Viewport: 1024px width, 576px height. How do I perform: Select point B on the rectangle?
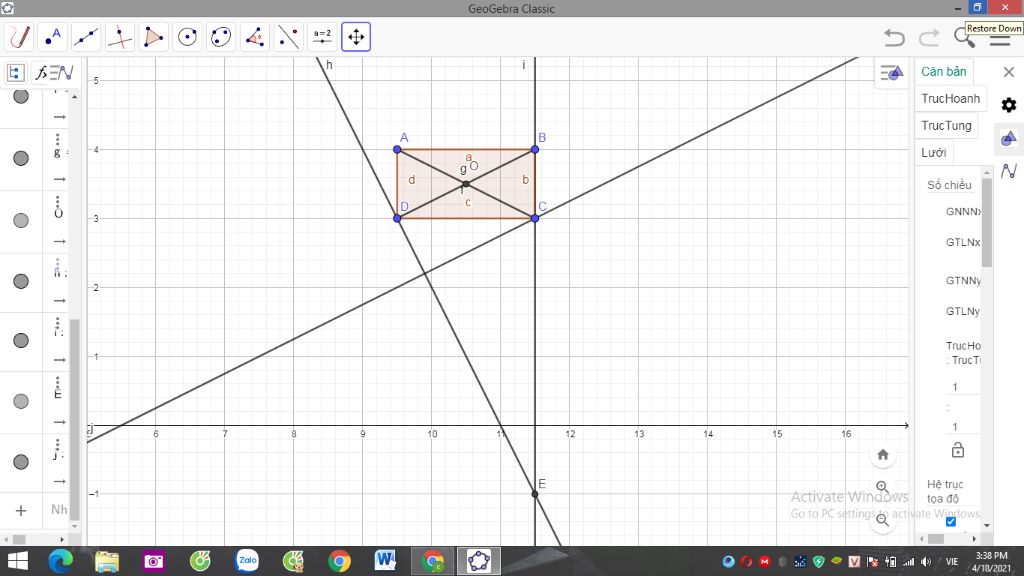tap(535, 150)
